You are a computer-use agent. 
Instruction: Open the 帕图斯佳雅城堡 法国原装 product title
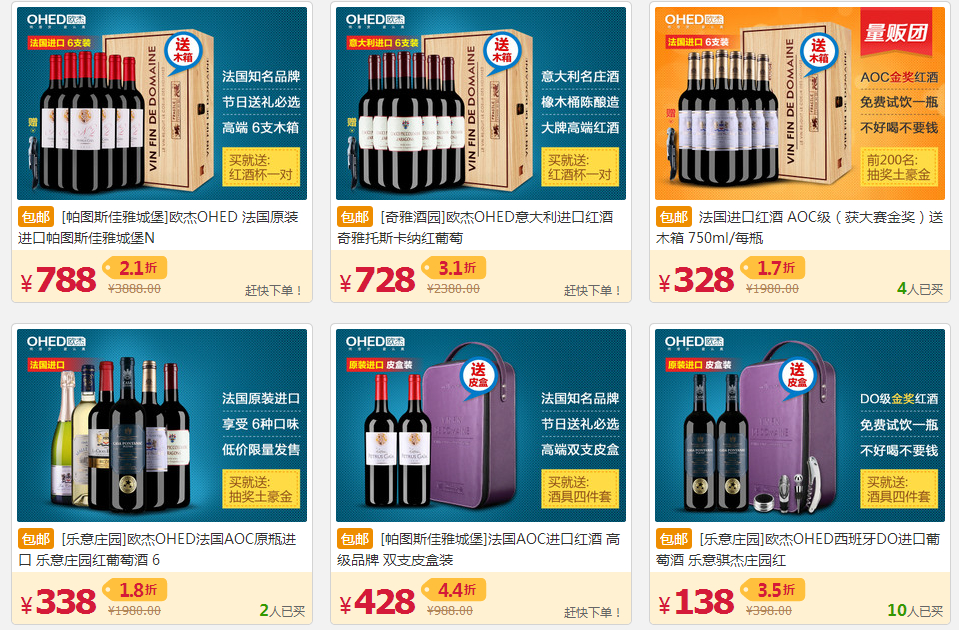(x=158, y=228)
